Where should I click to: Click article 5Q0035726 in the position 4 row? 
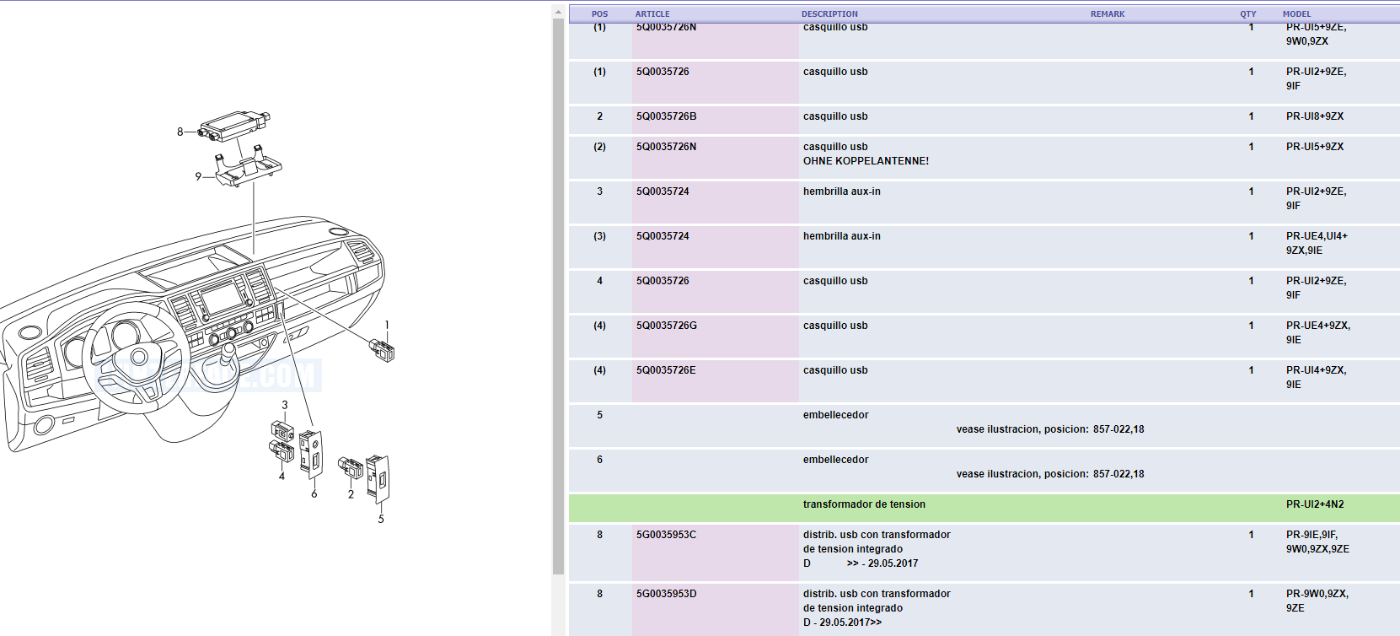tap(662, 280)
